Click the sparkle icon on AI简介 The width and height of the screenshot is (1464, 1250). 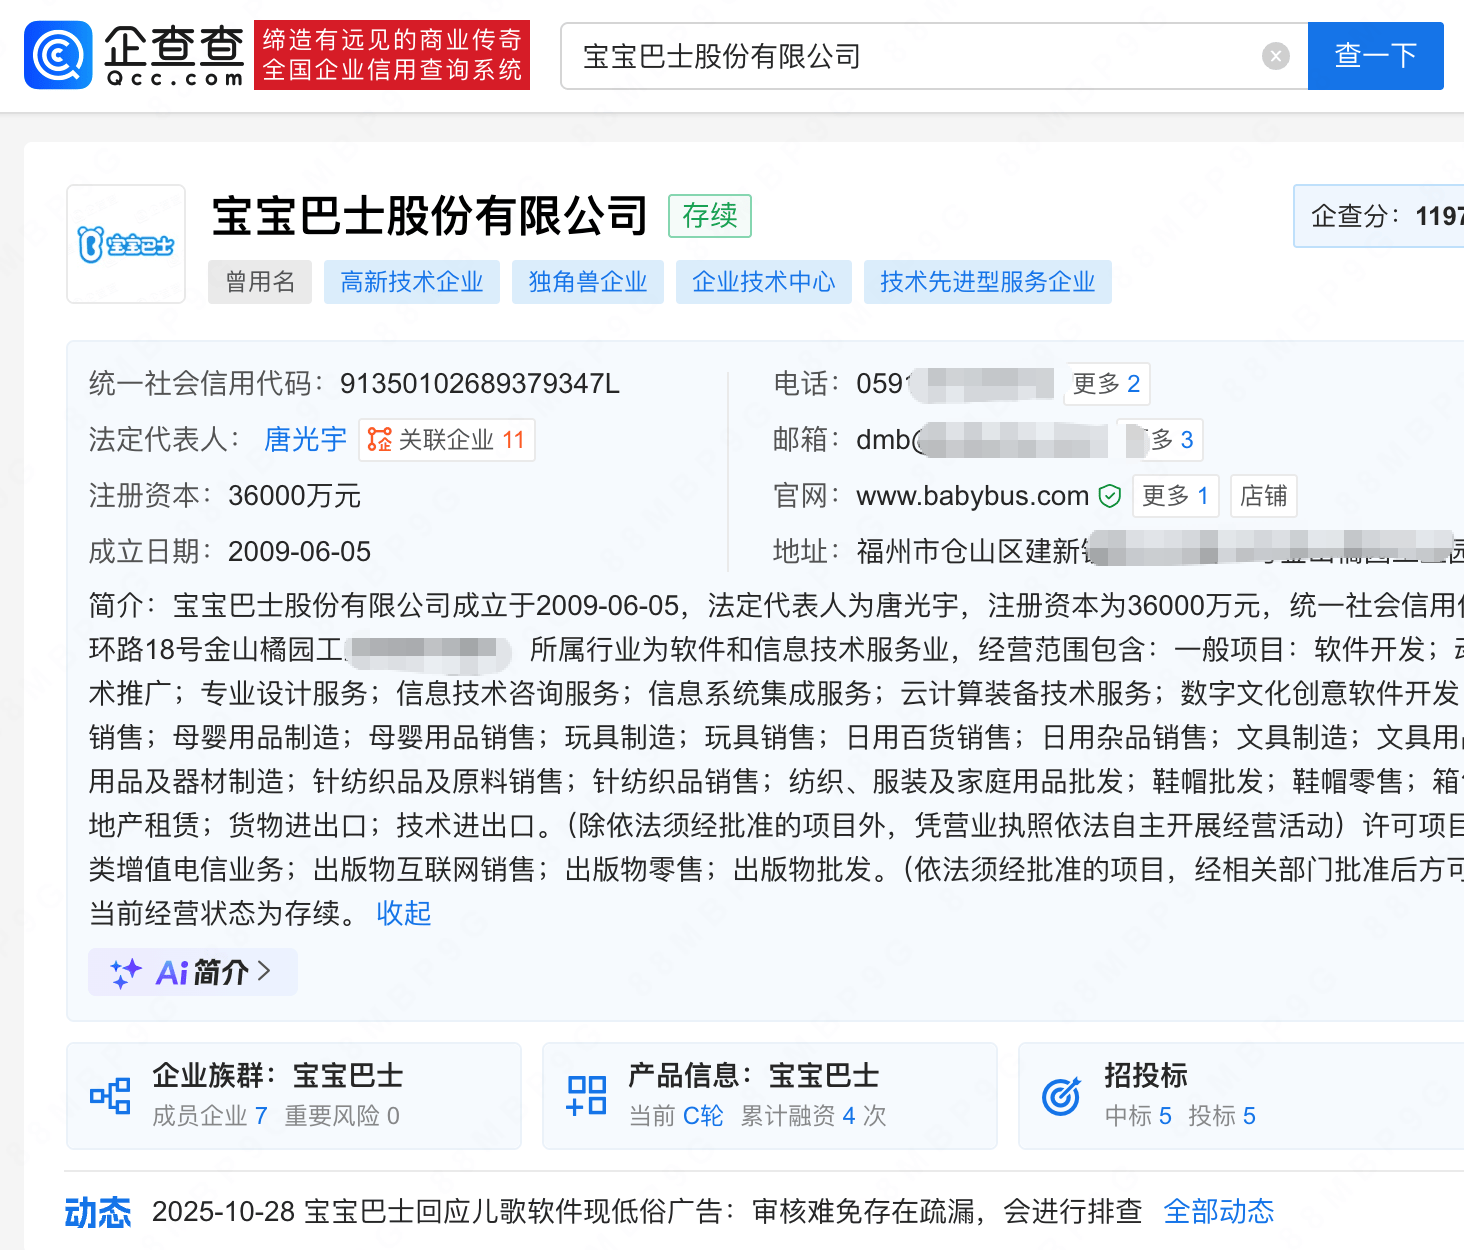point(125,971)
